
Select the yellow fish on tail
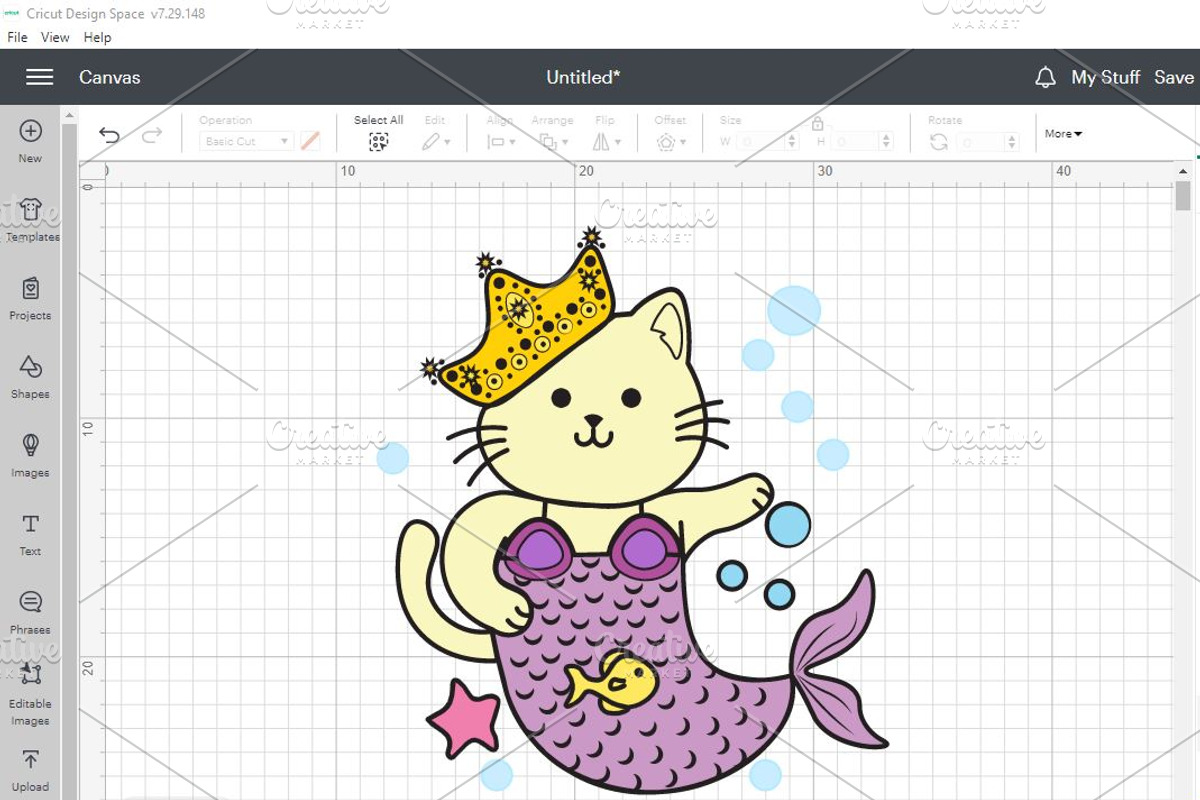611,681
